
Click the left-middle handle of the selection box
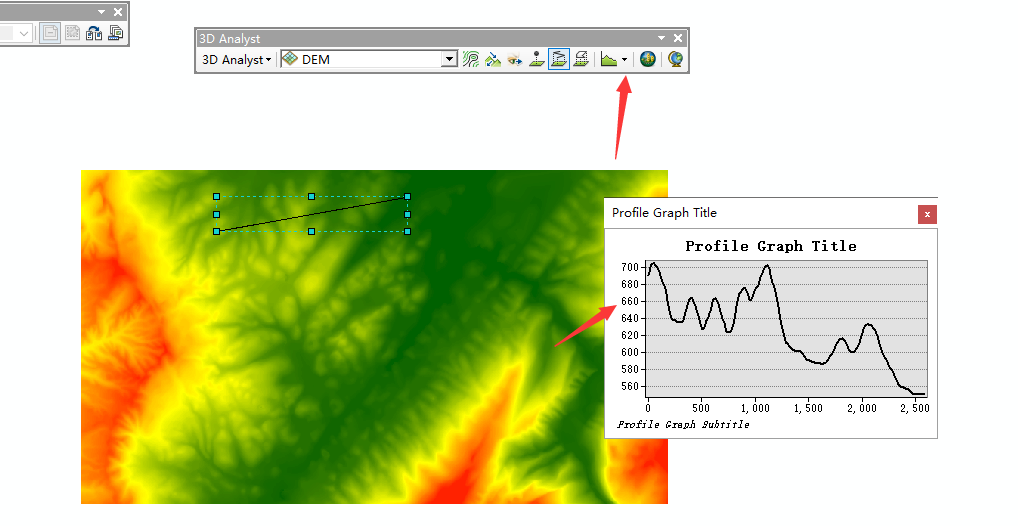[217, 214]
